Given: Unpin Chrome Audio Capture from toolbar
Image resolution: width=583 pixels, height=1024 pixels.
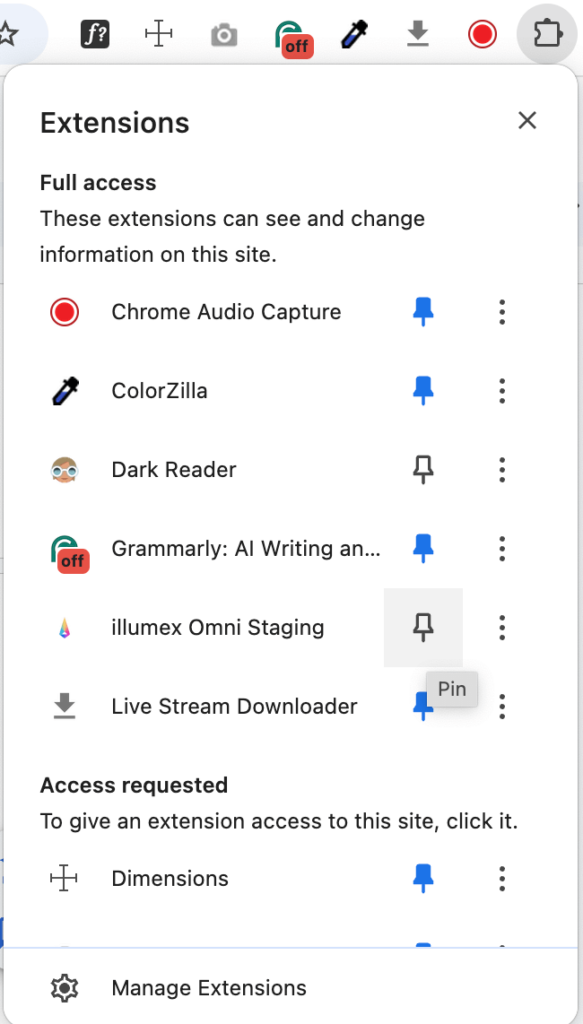Looking at the screenshot, I should click(x=423, y=312).
